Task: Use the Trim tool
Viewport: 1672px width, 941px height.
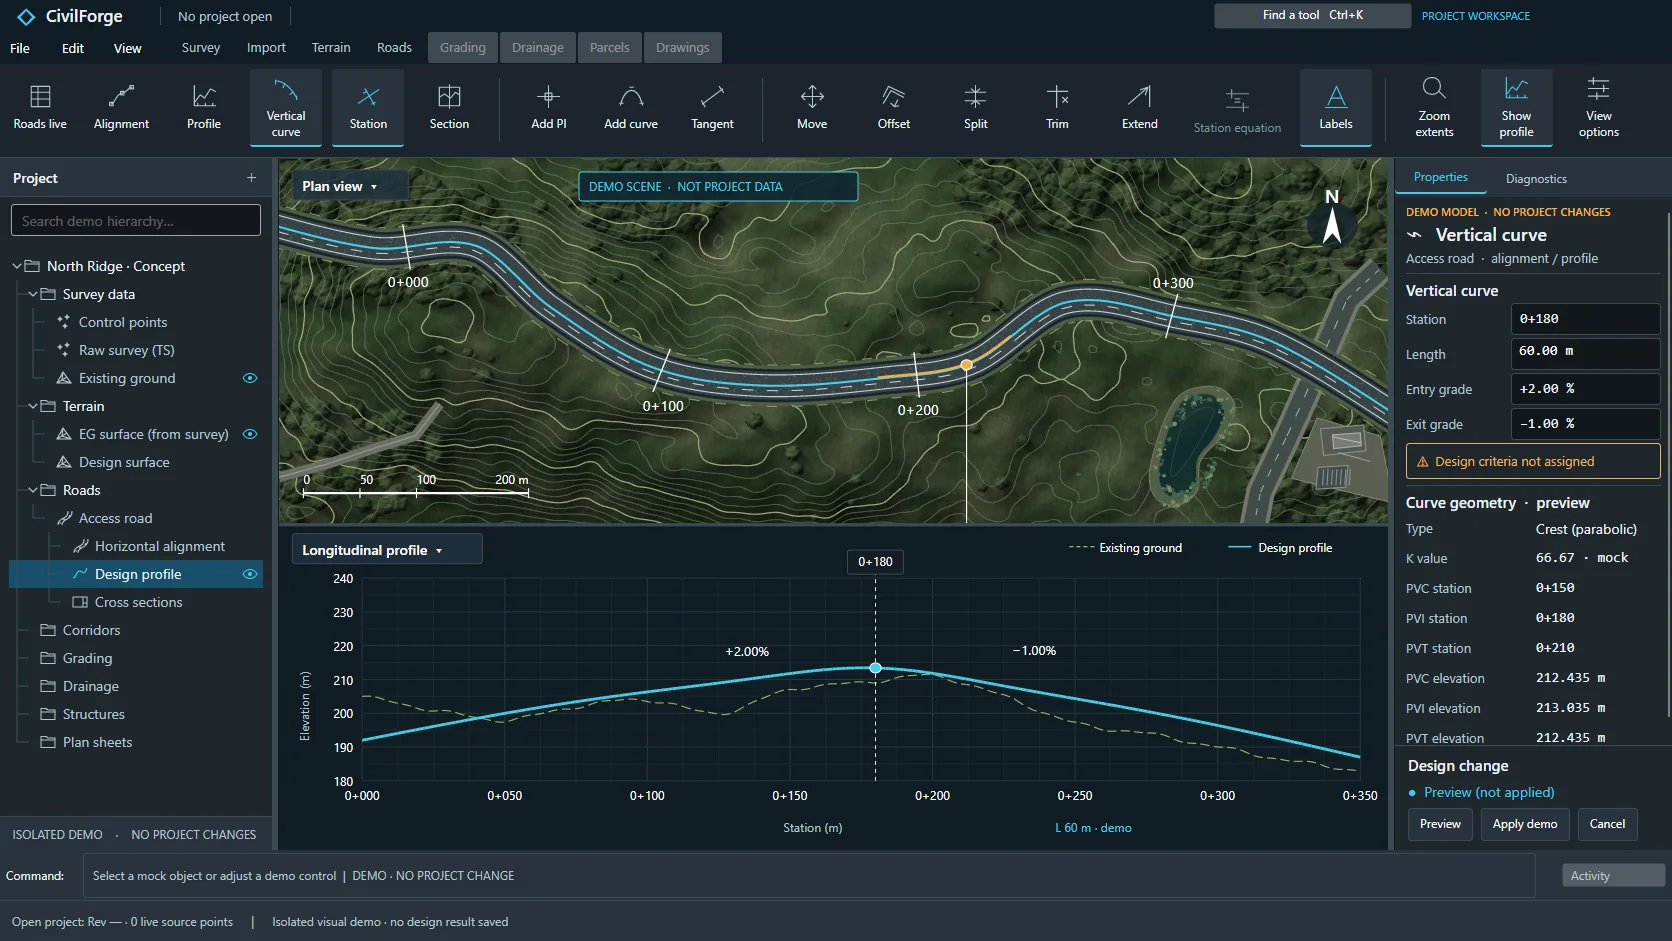Action: pyautogui.click(x=1057, y=108)
